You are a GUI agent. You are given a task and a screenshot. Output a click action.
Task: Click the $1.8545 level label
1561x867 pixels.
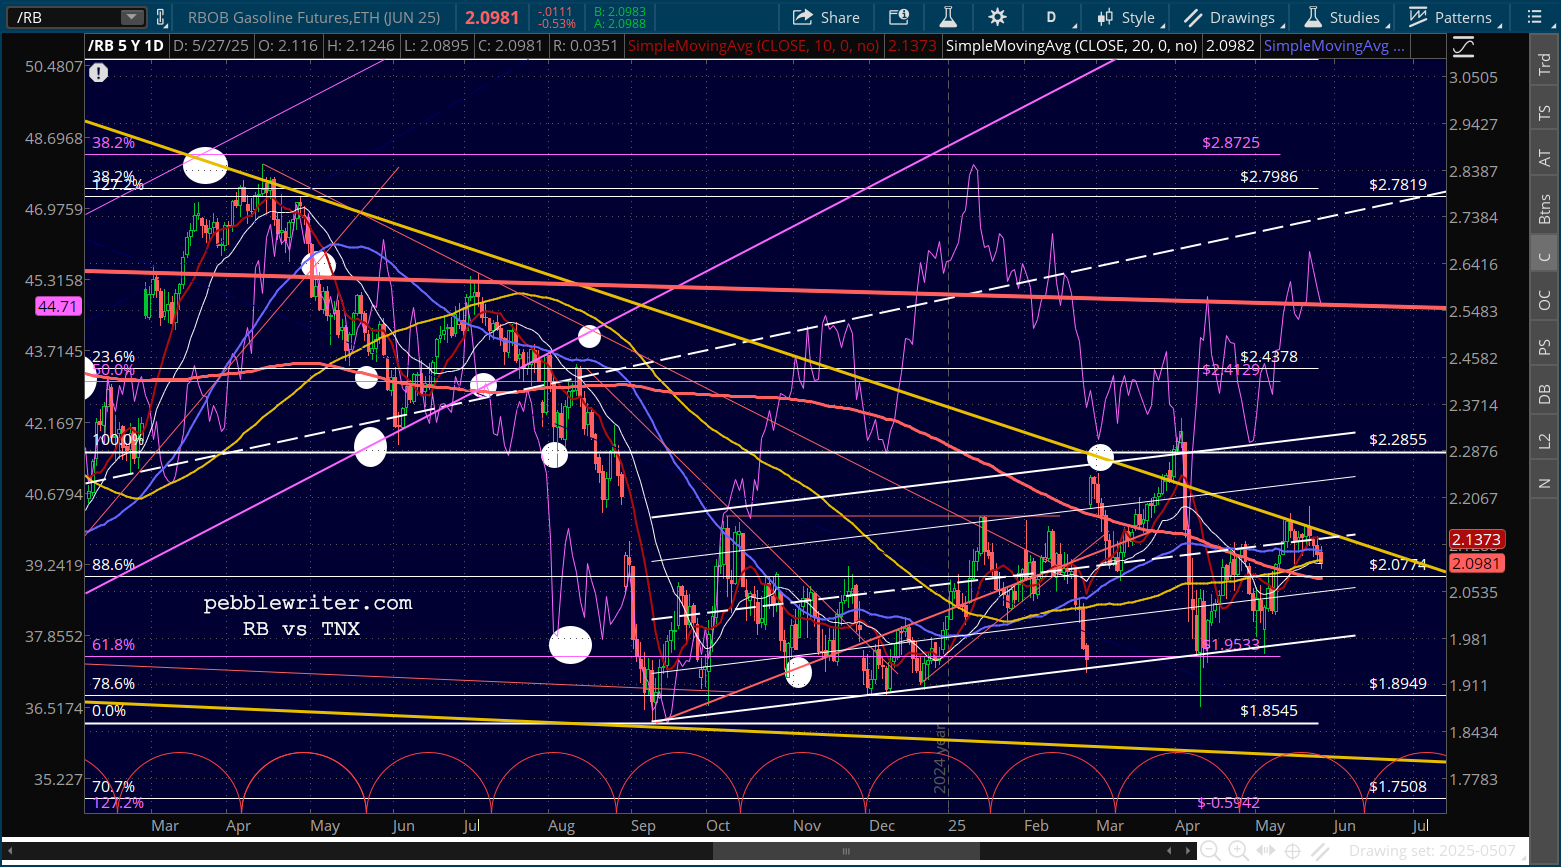click(x=1269, y=711)
